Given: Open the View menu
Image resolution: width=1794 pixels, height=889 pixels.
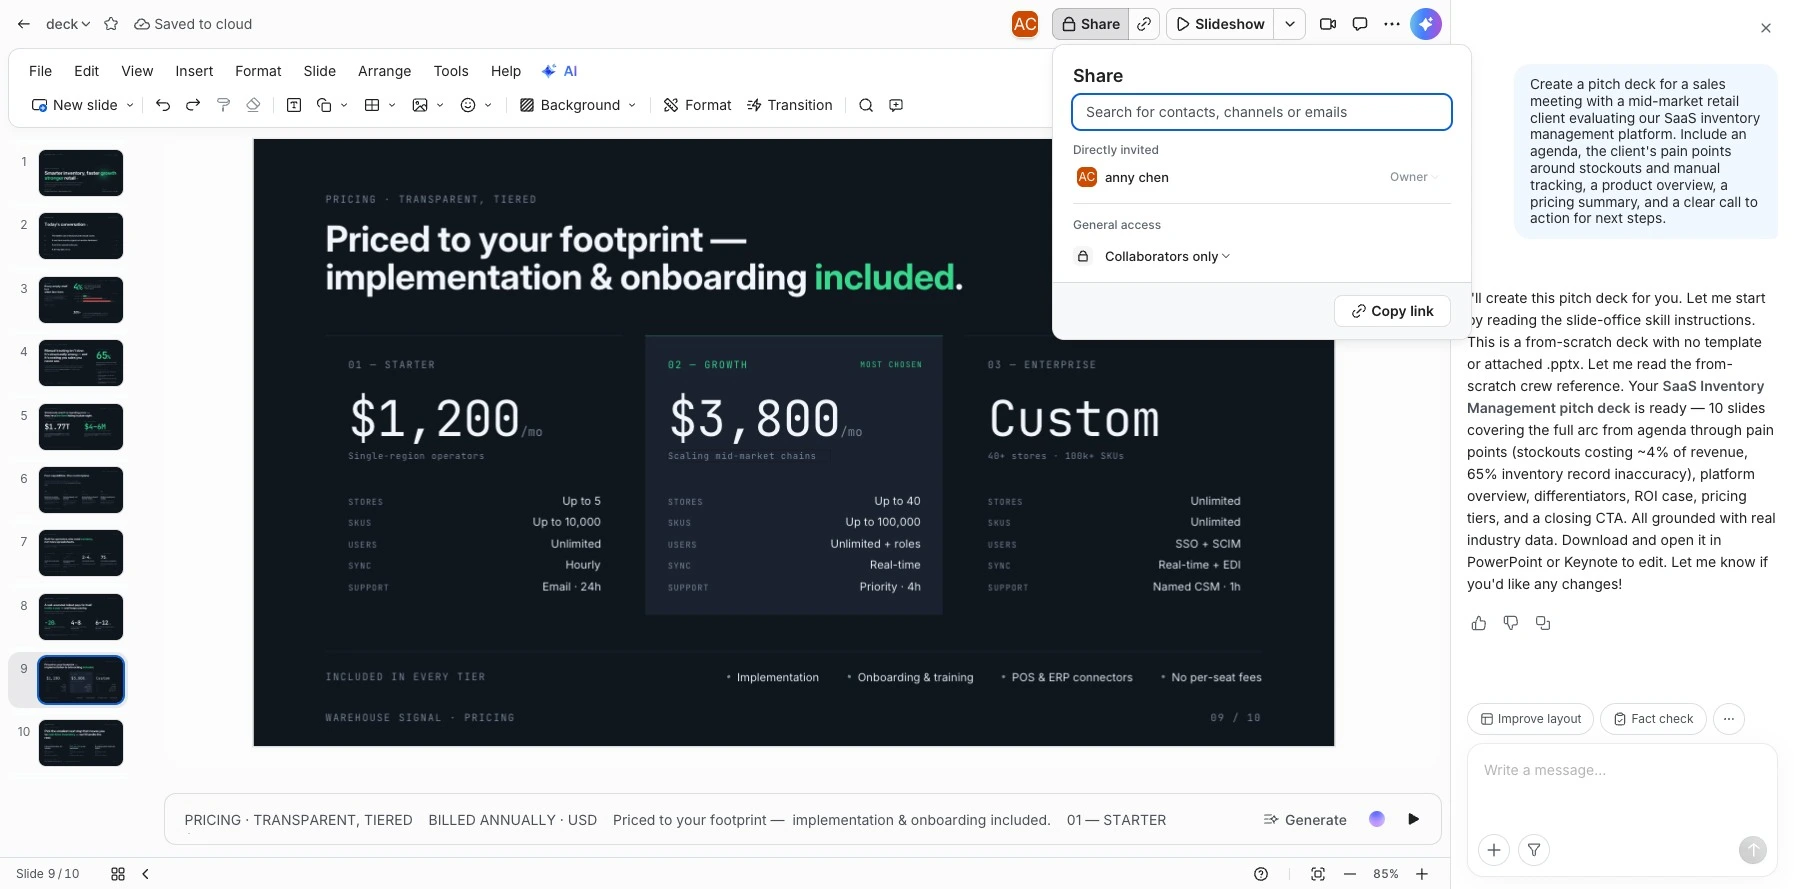Looking at the screenshot, I should point(137,71).
